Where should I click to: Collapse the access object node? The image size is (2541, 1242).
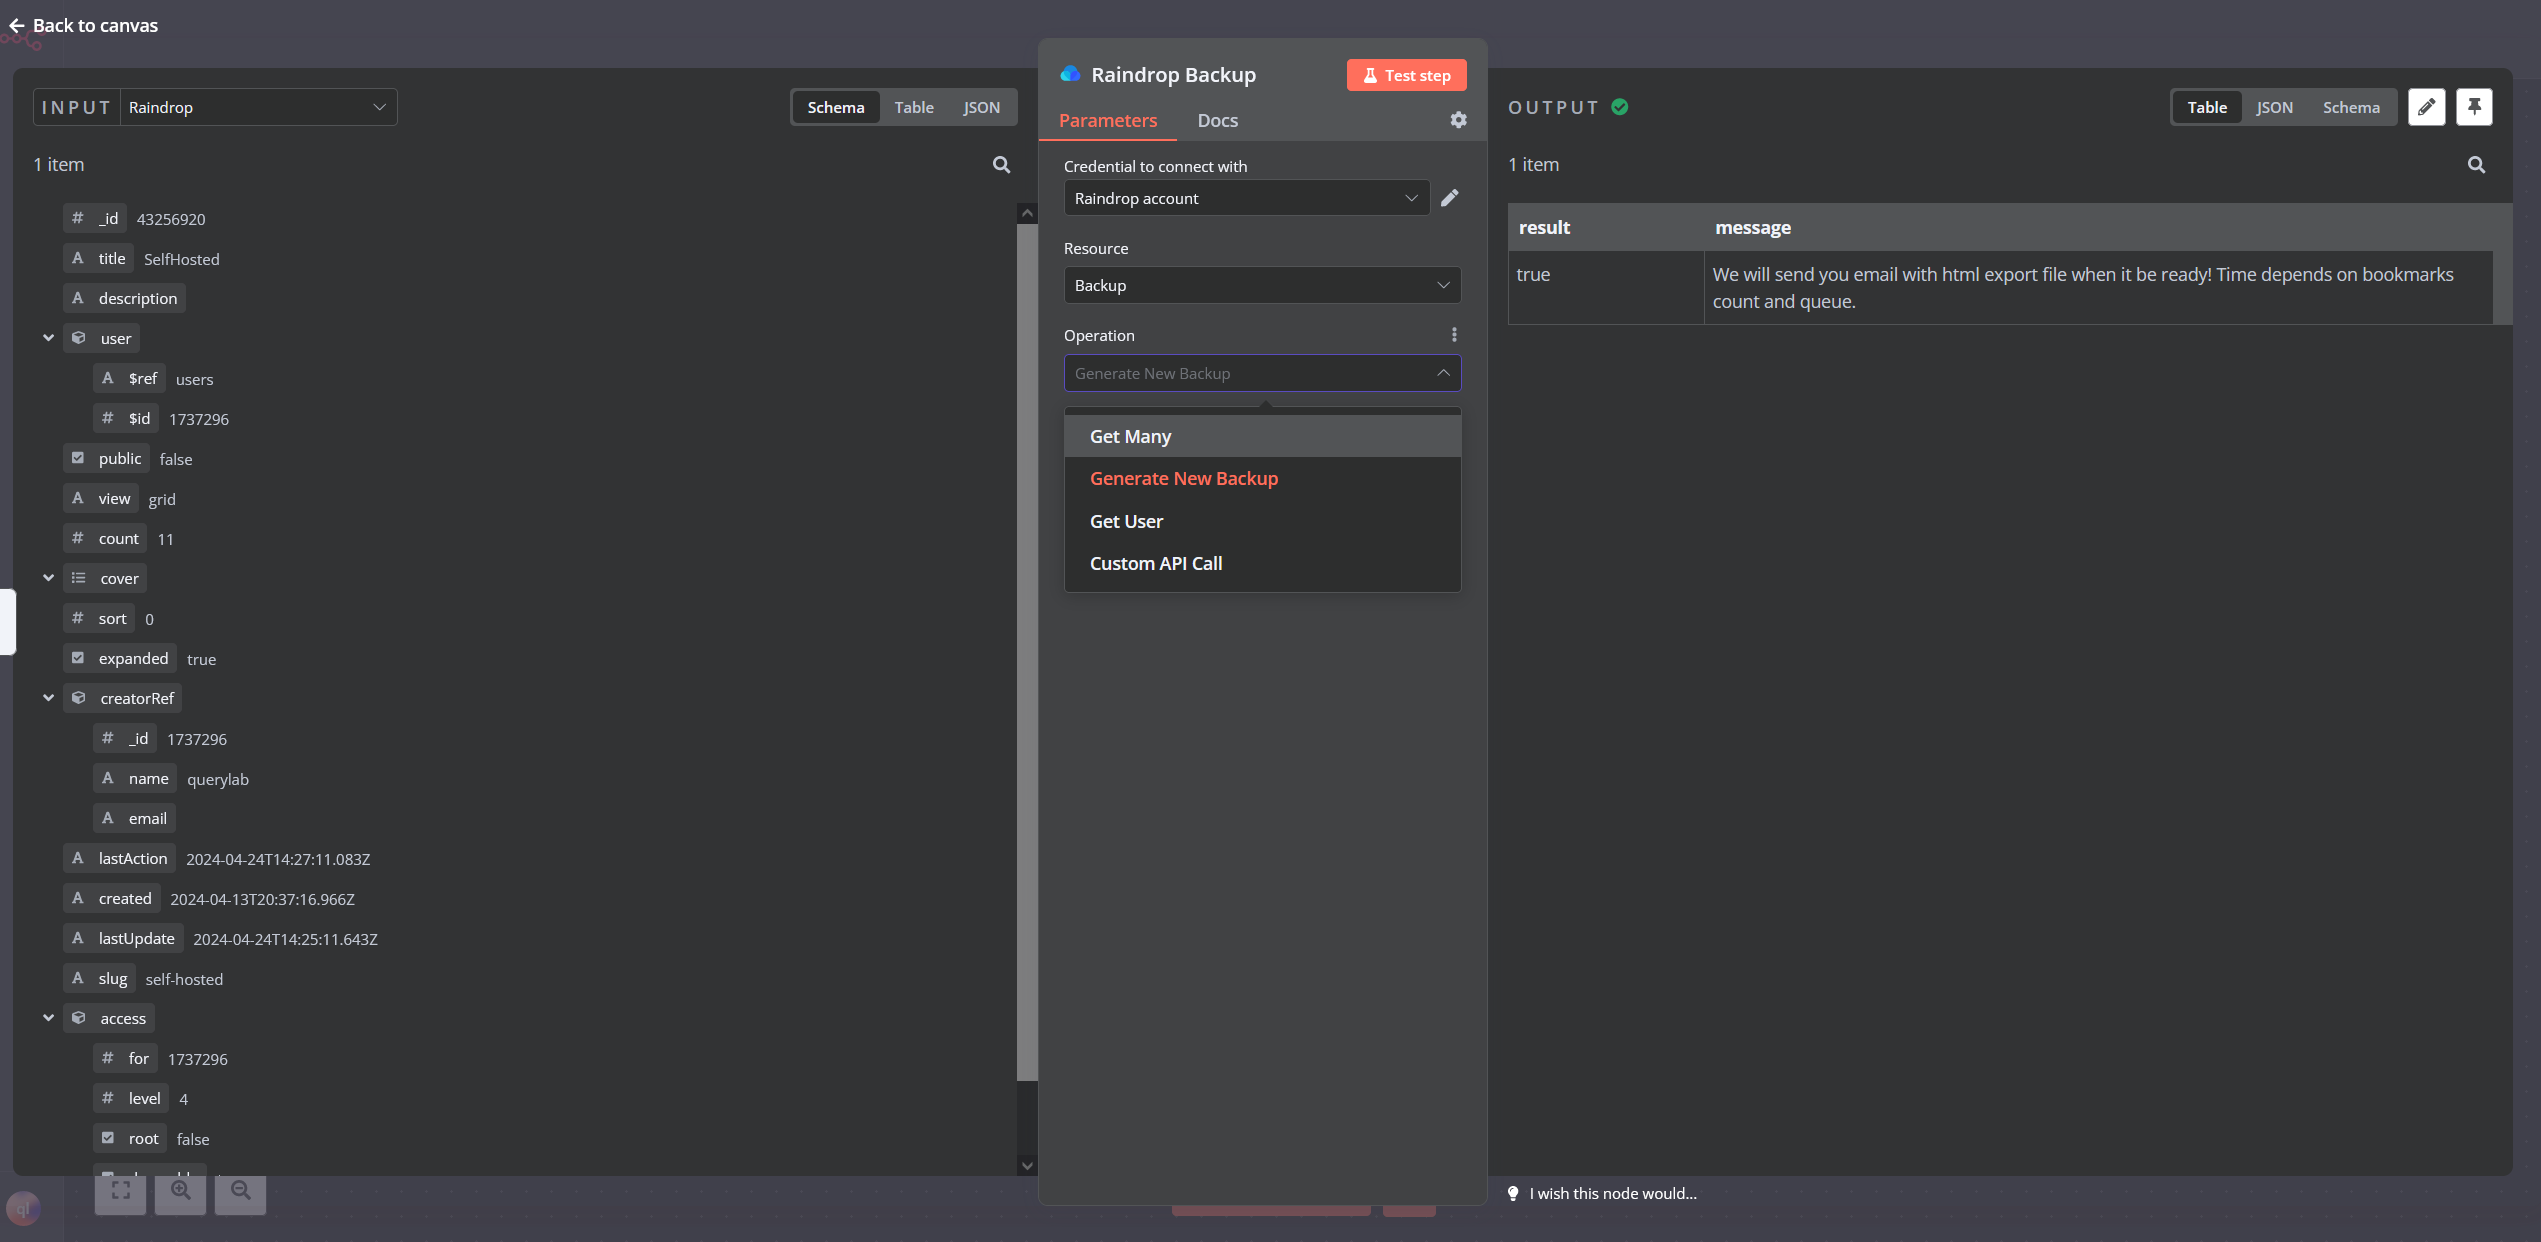coord(48,1018)
